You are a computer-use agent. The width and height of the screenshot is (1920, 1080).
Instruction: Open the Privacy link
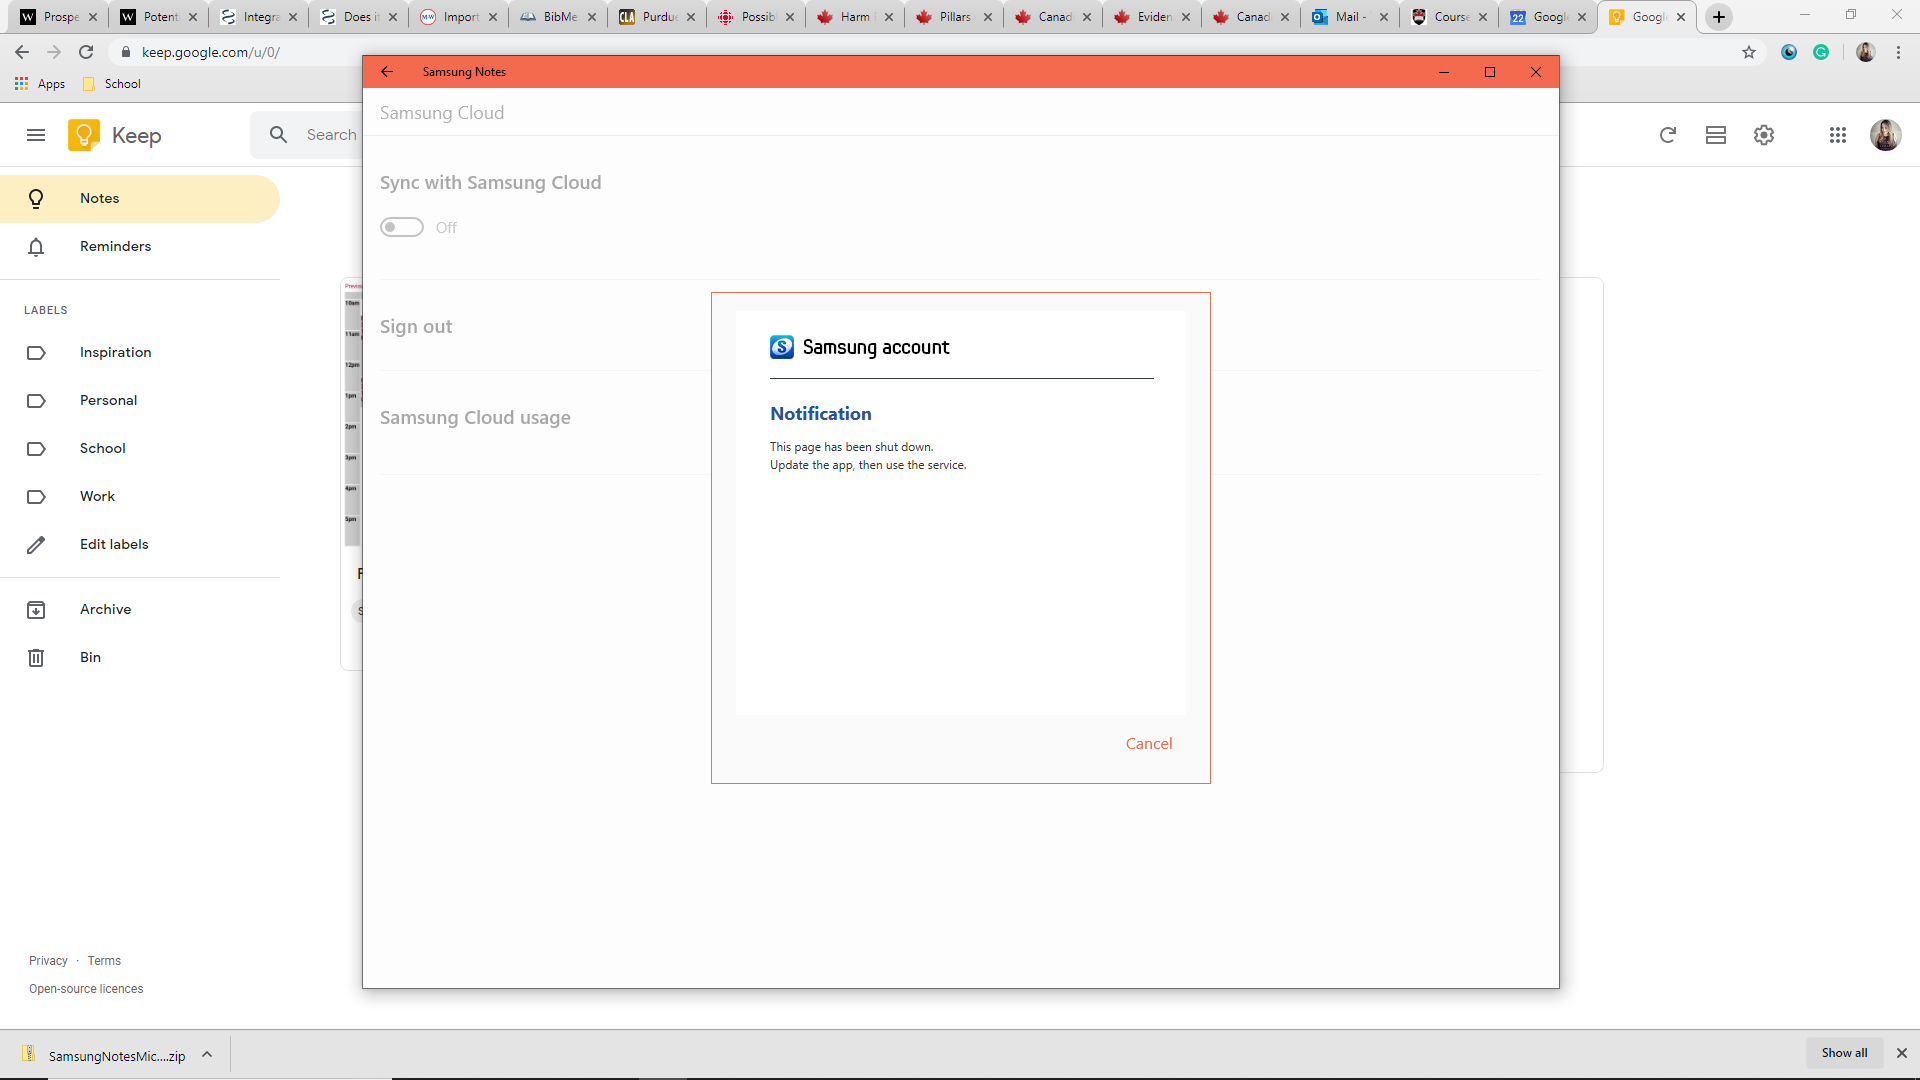coord(48,961)
